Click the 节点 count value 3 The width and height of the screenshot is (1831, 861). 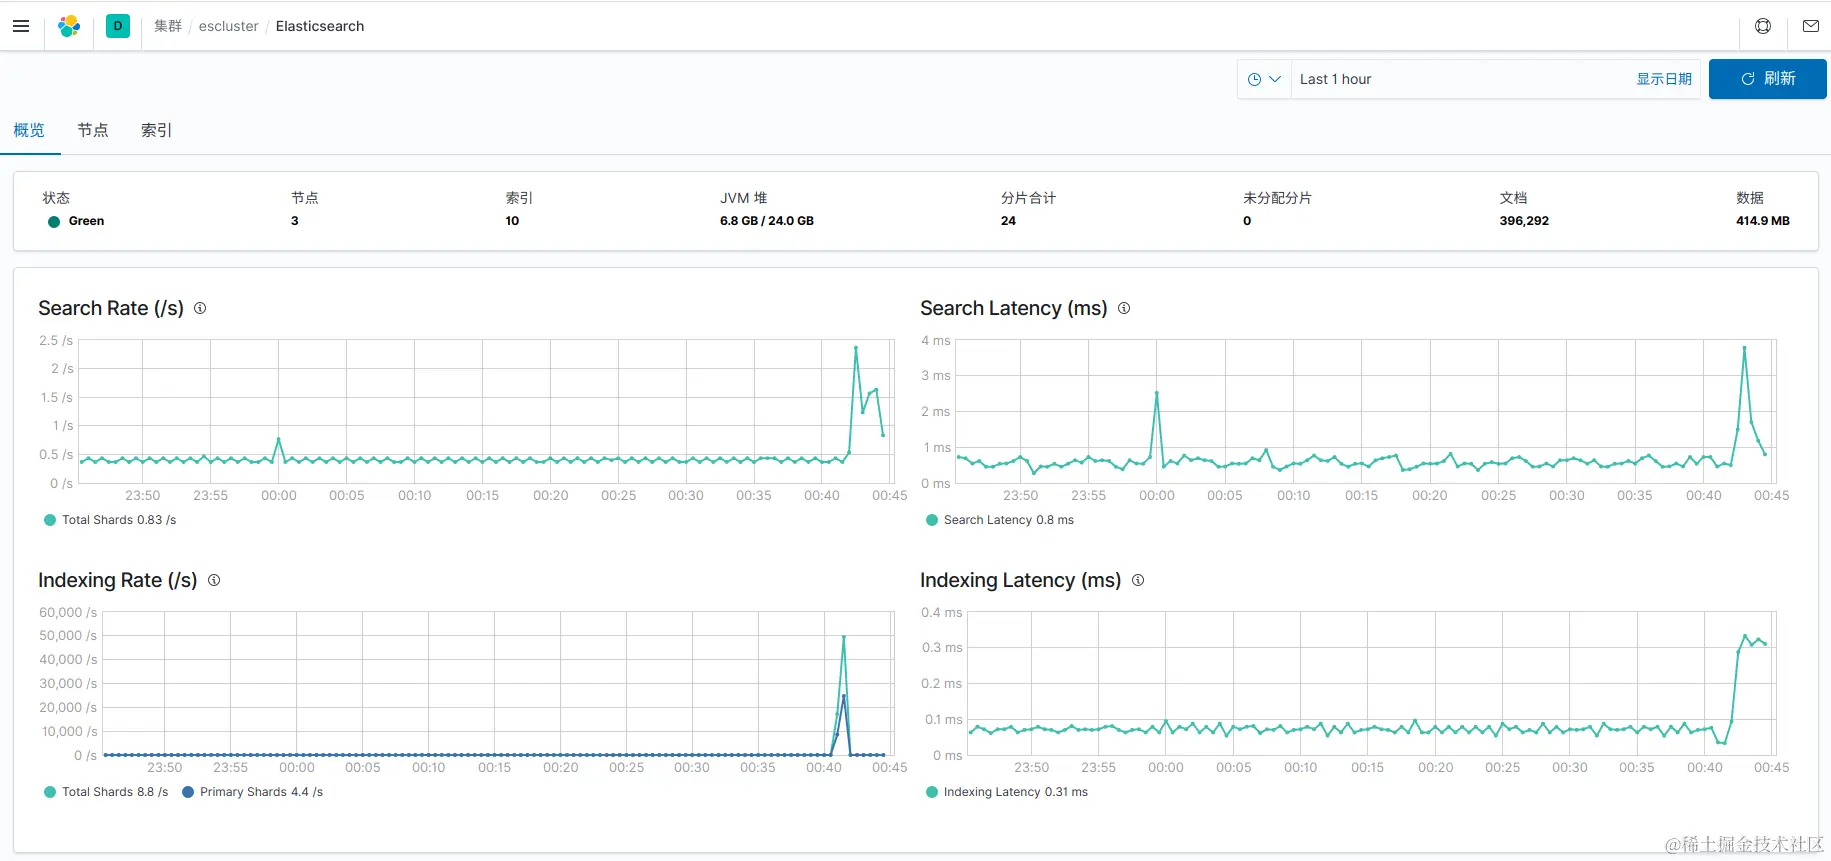[x=295, y=221]
